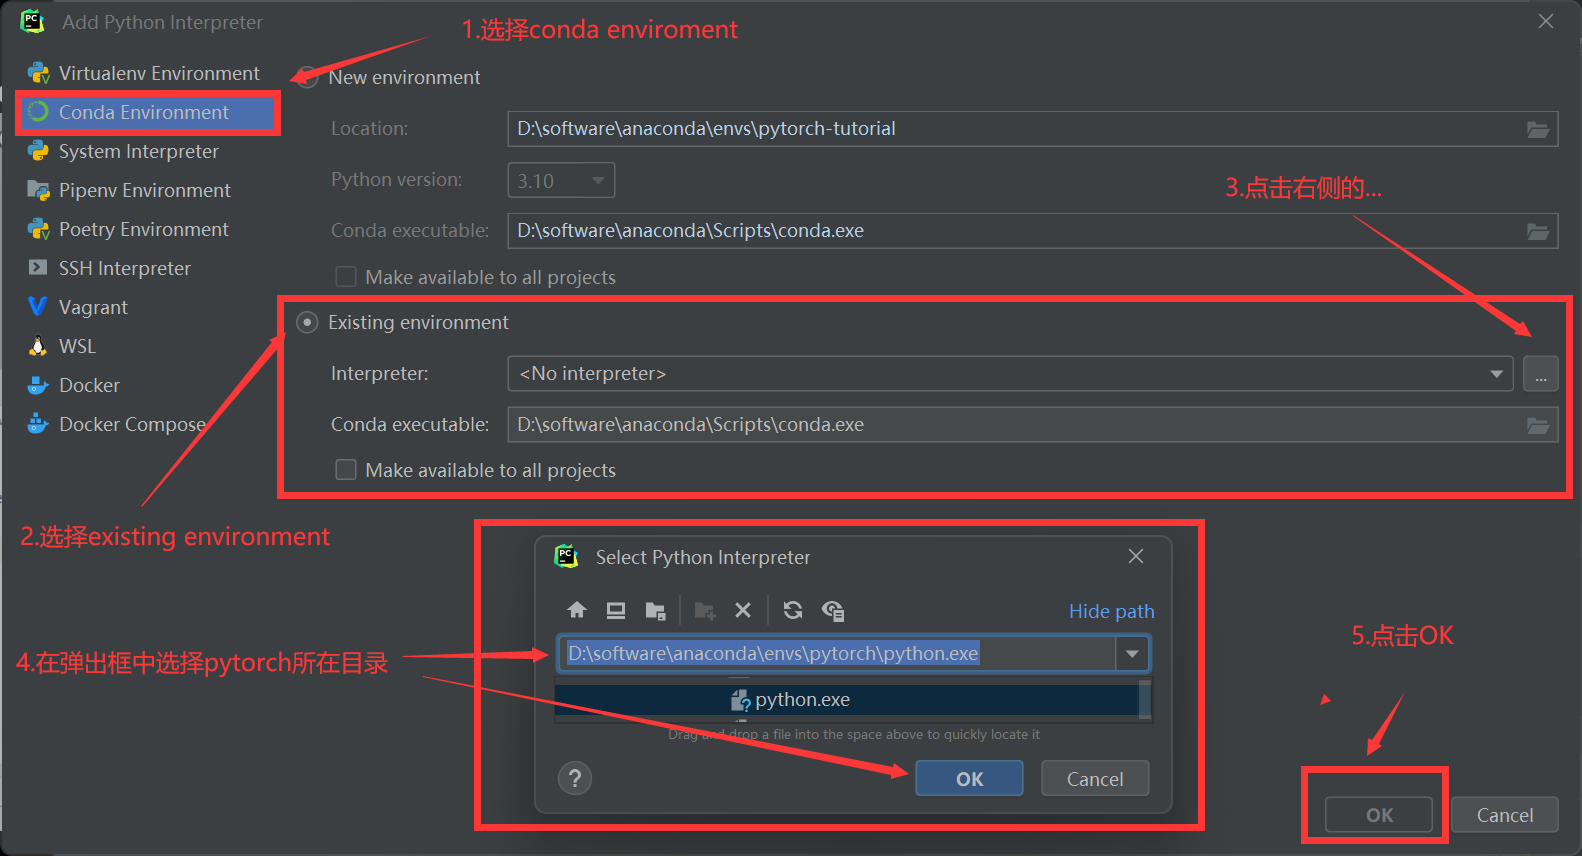The height and width of the screenshot is (856, 1582).
Task: Click the System Interpreter python icon
Action: coord(38,151)
